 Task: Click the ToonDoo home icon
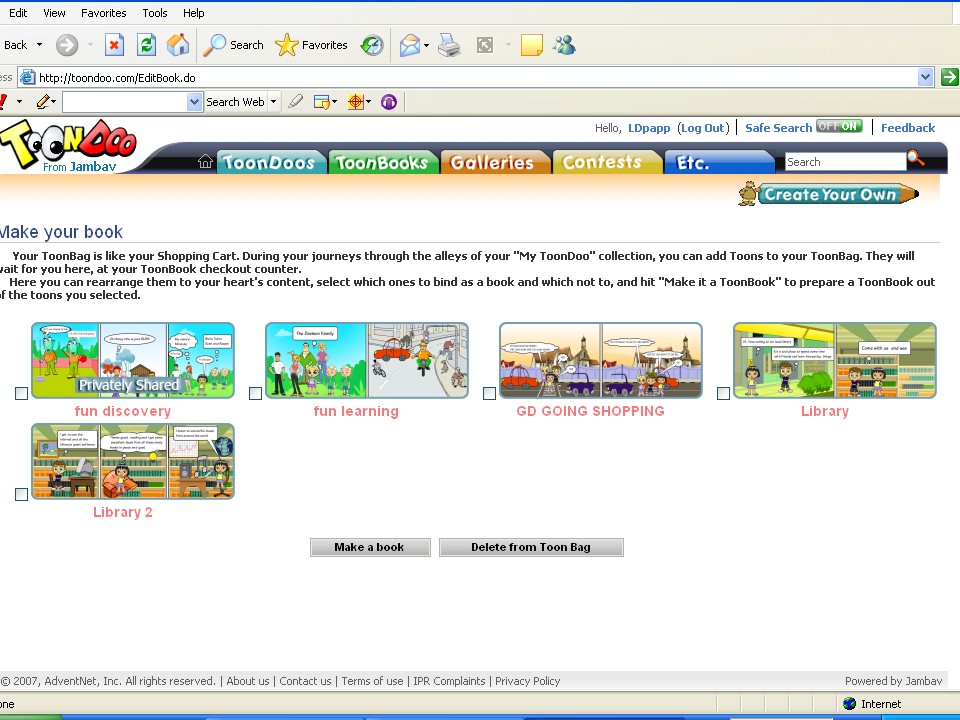(205, 162)
